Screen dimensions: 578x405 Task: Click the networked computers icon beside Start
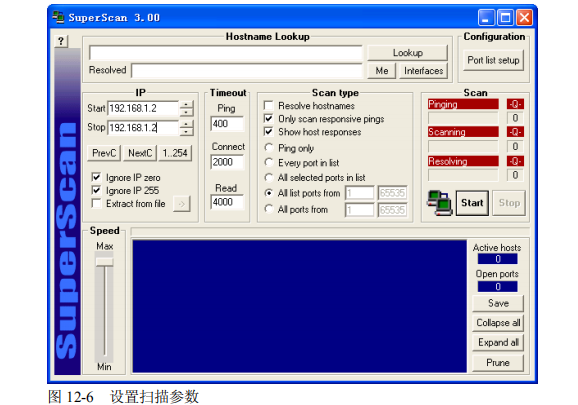point(439,203)
